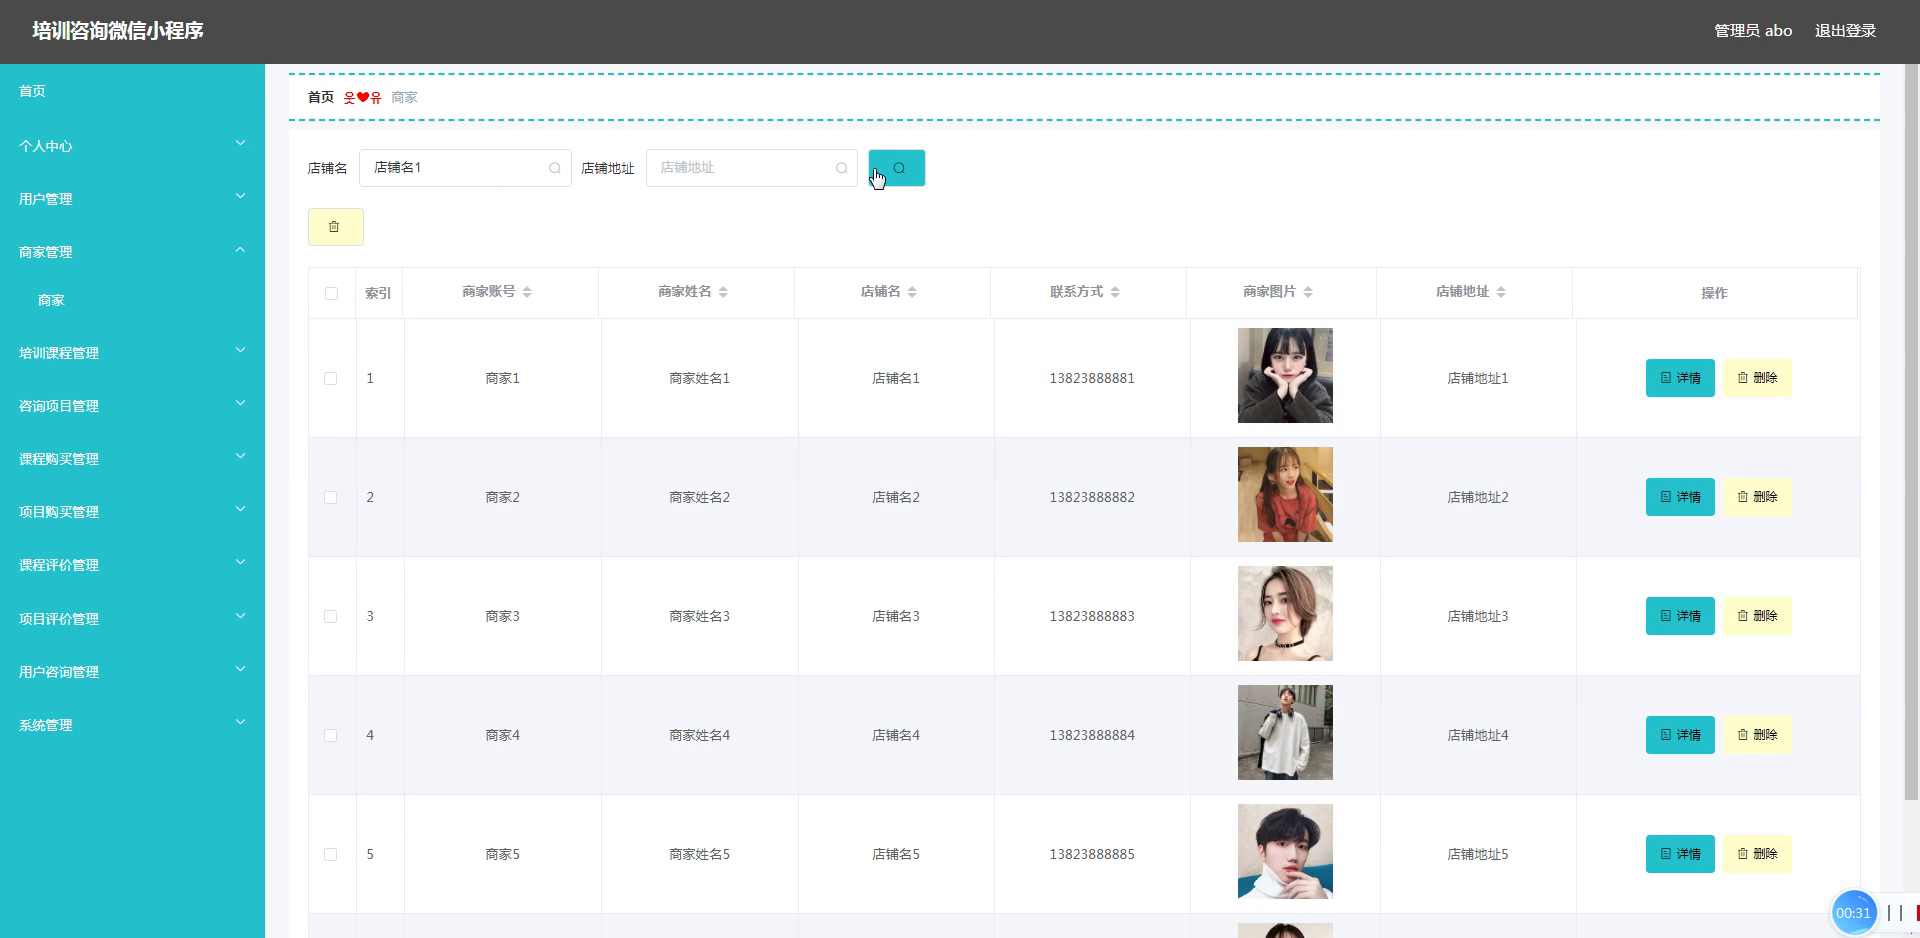
Task: Click magnifier icon in 店铺地址 field
Action: click(x=842, y=168)
